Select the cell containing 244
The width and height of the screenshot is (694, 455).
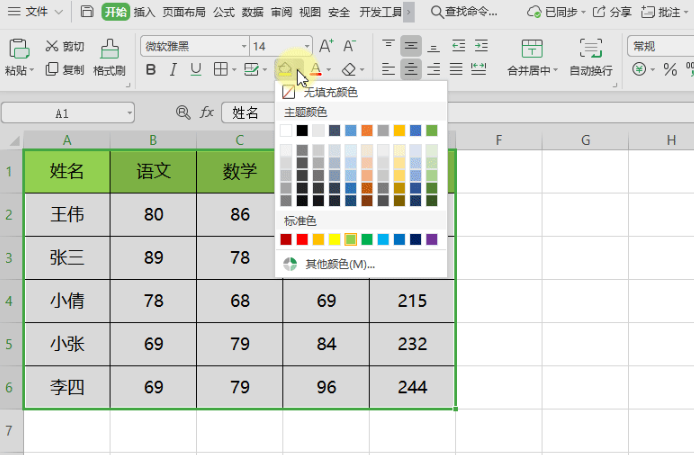click(x=412, y=387)
